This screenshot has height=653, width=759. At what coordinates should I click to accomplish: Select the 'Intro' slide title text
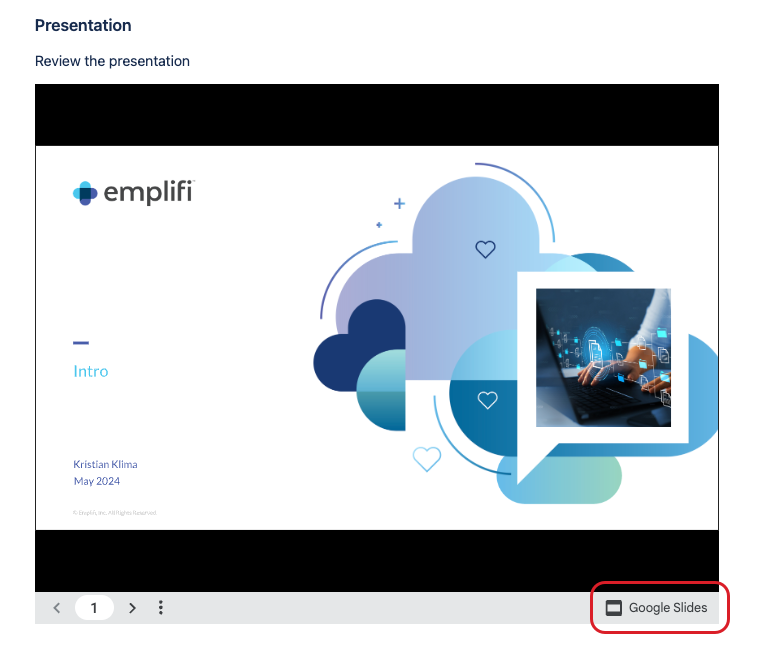[x=91, y=371]
